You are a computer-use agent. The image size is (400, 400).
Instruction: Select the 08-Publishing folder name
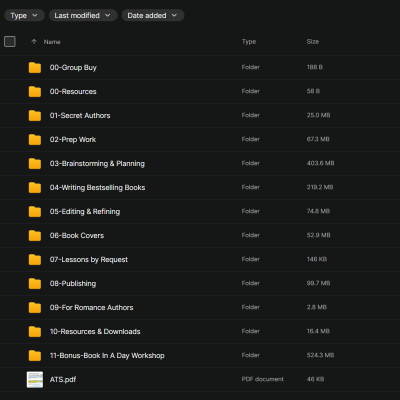(x=73, y=284)
